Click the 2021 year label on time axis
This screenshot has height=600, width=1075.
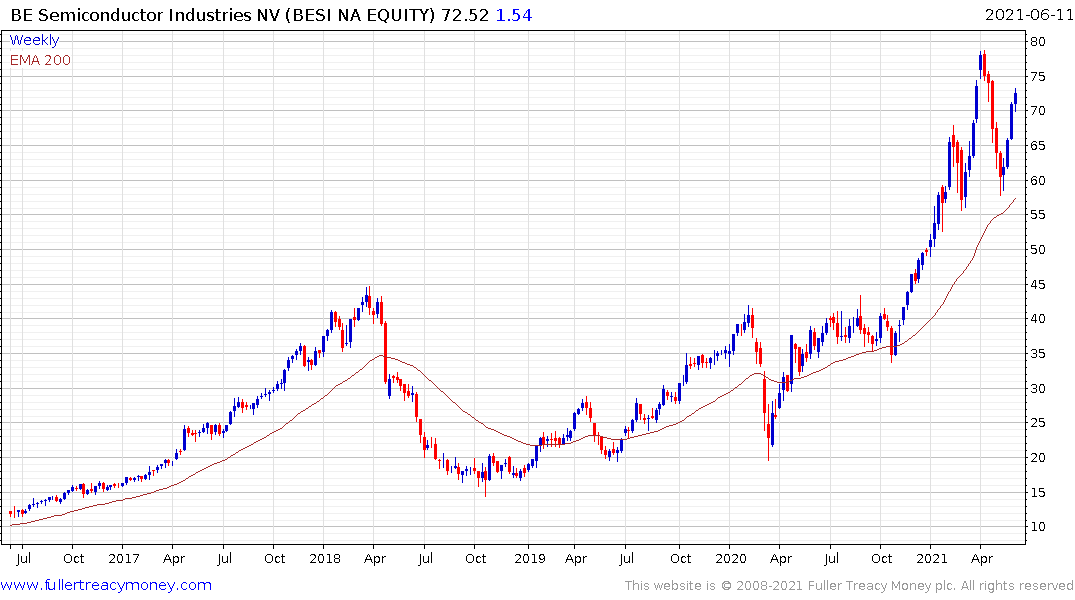point(932,559)
